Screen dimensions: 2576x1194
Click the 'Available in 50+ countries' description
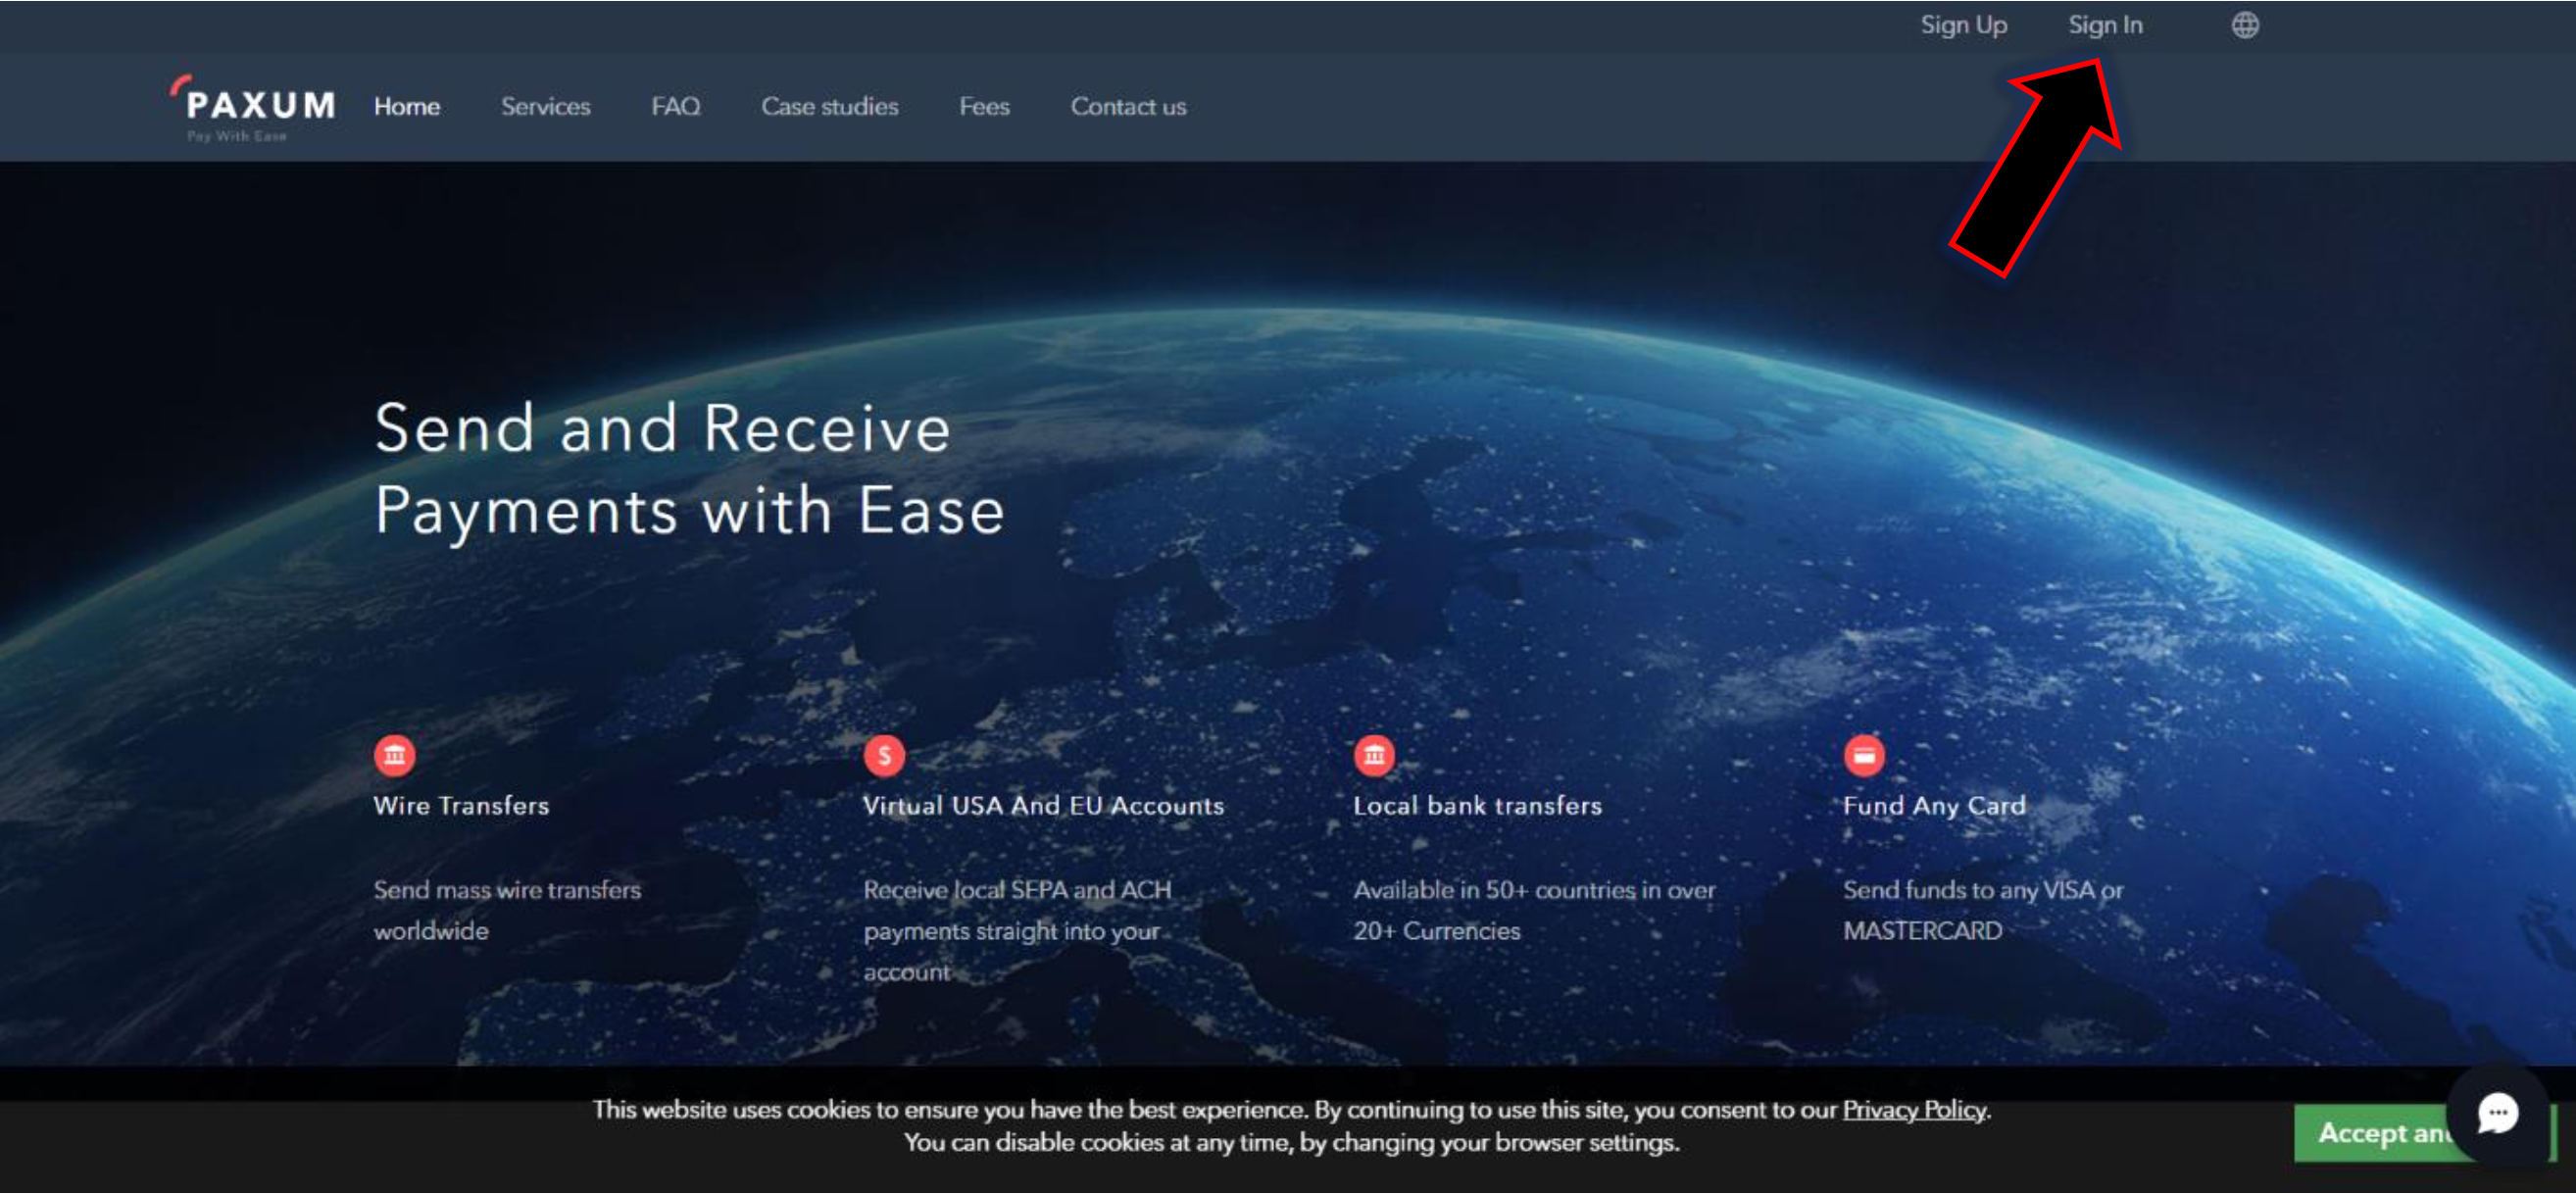[1534, 910]
